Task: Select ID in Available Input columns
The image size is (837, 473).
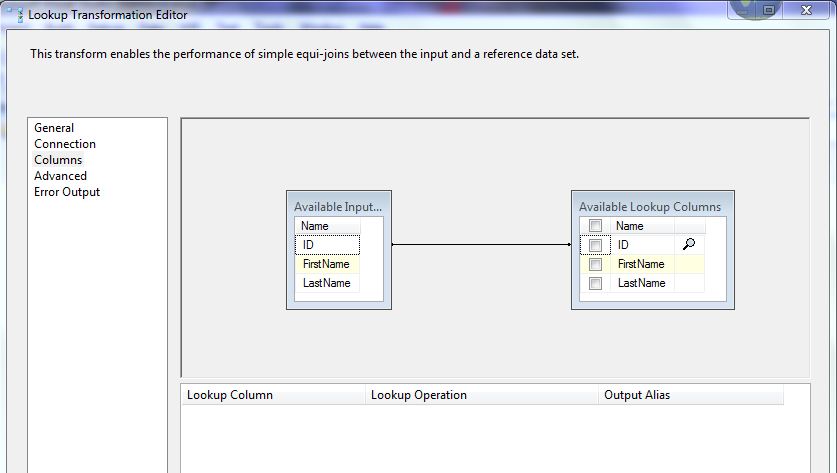Action: tap(326, 245)
